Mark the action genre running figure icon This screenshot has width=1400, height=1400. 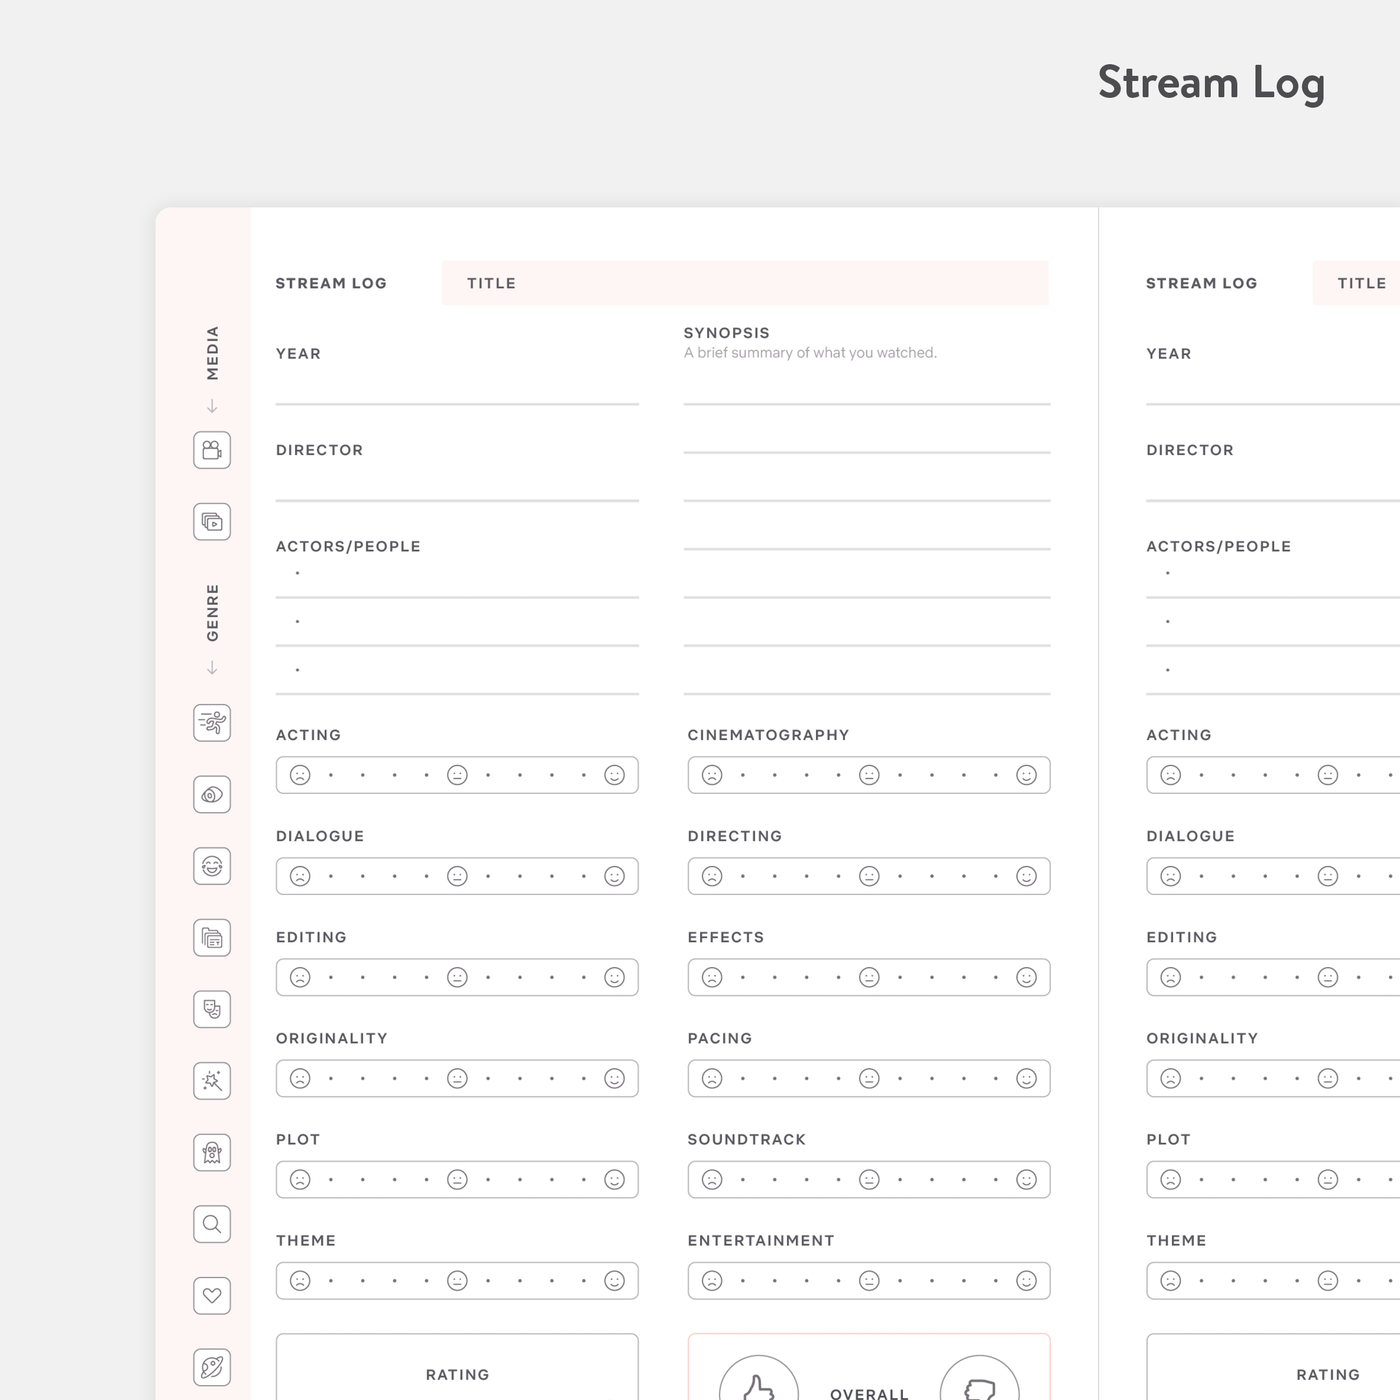tap(212, 722)
